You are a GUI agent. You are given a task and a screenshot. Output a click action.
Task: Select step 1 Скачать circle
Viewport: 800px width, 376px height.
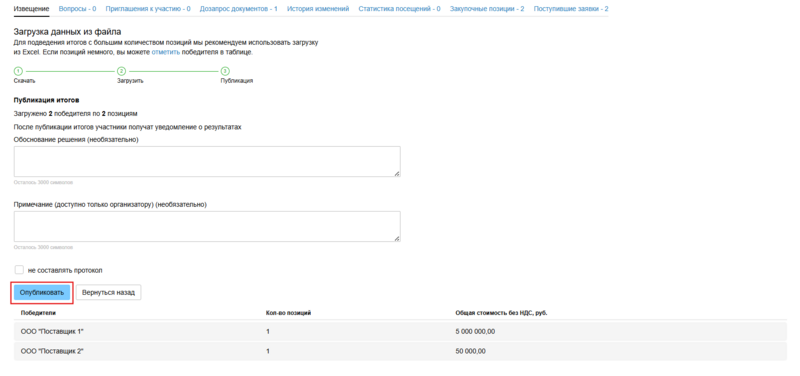pyautogui.click(x=18, y=71)
